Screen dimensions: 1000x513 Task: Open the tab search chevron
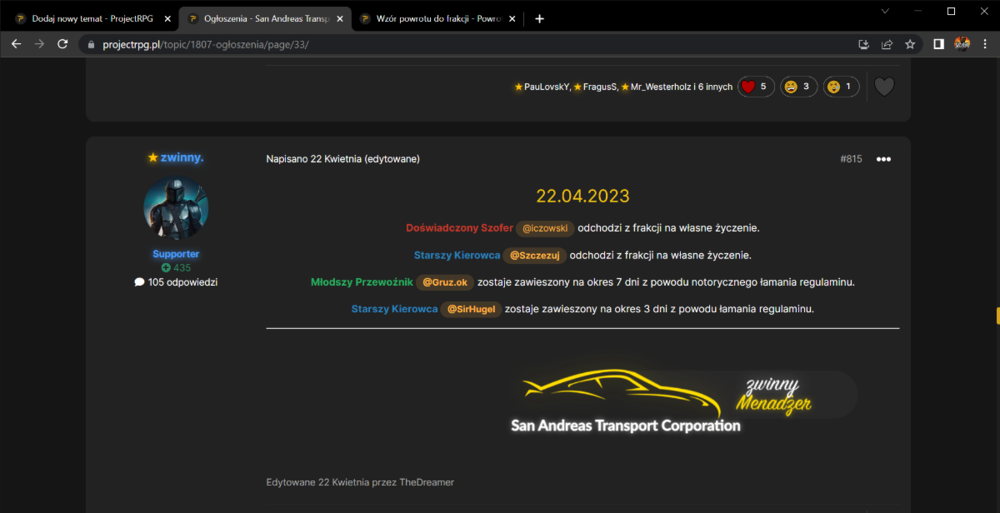(885, 11)
